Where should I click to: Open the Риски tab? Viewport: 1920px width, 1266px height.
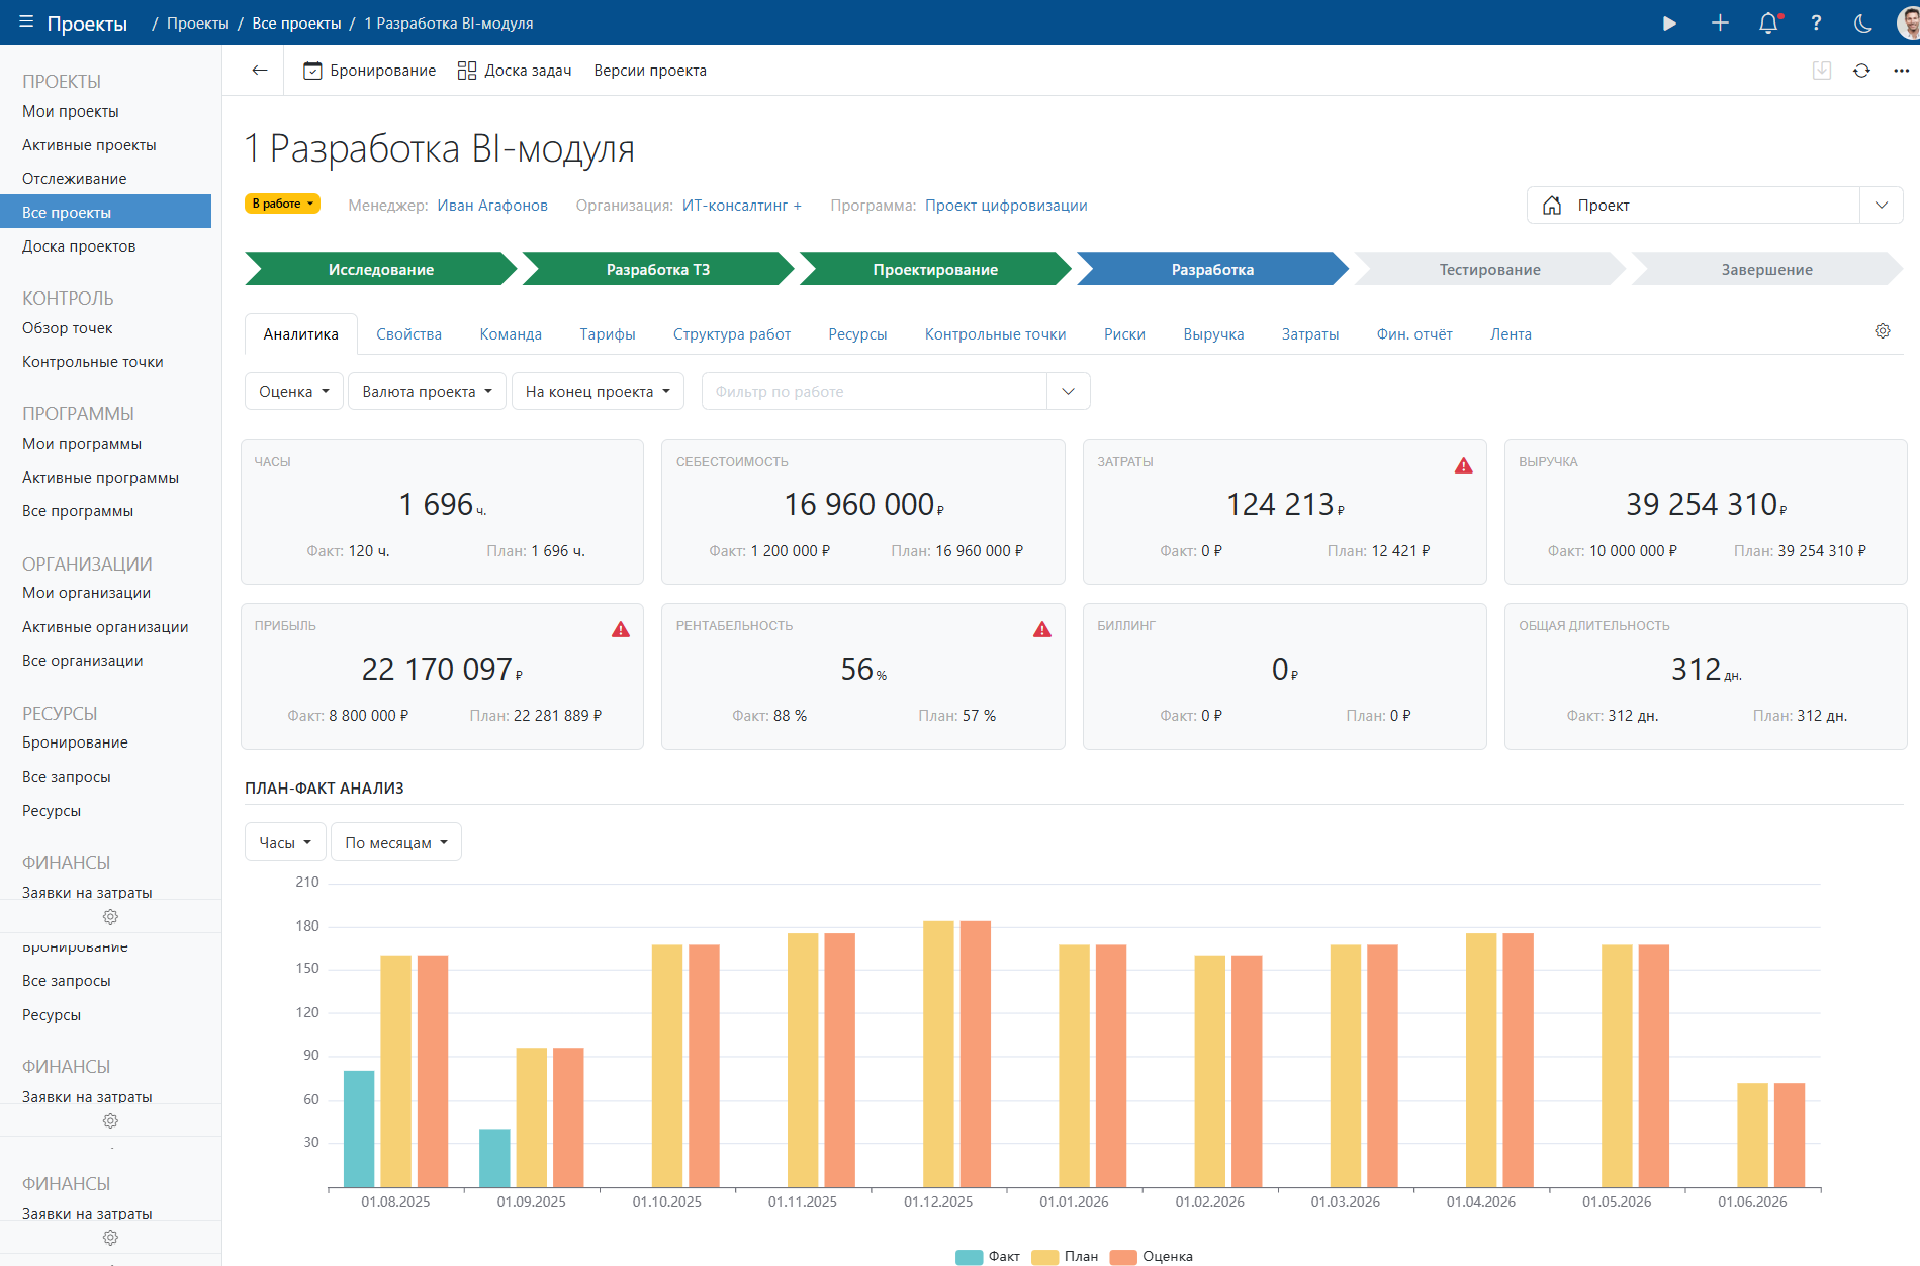[1124, 335]
